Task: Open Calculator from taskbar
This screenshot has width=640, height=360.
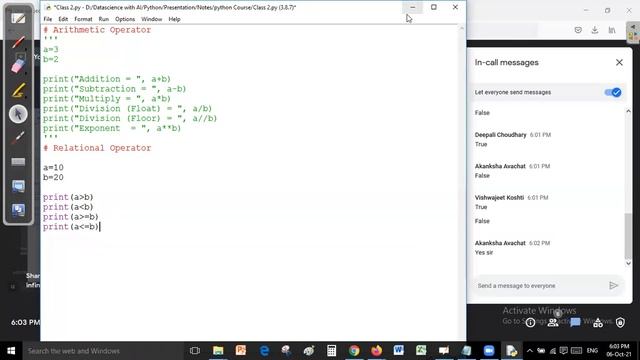Action: coord(331,351)
